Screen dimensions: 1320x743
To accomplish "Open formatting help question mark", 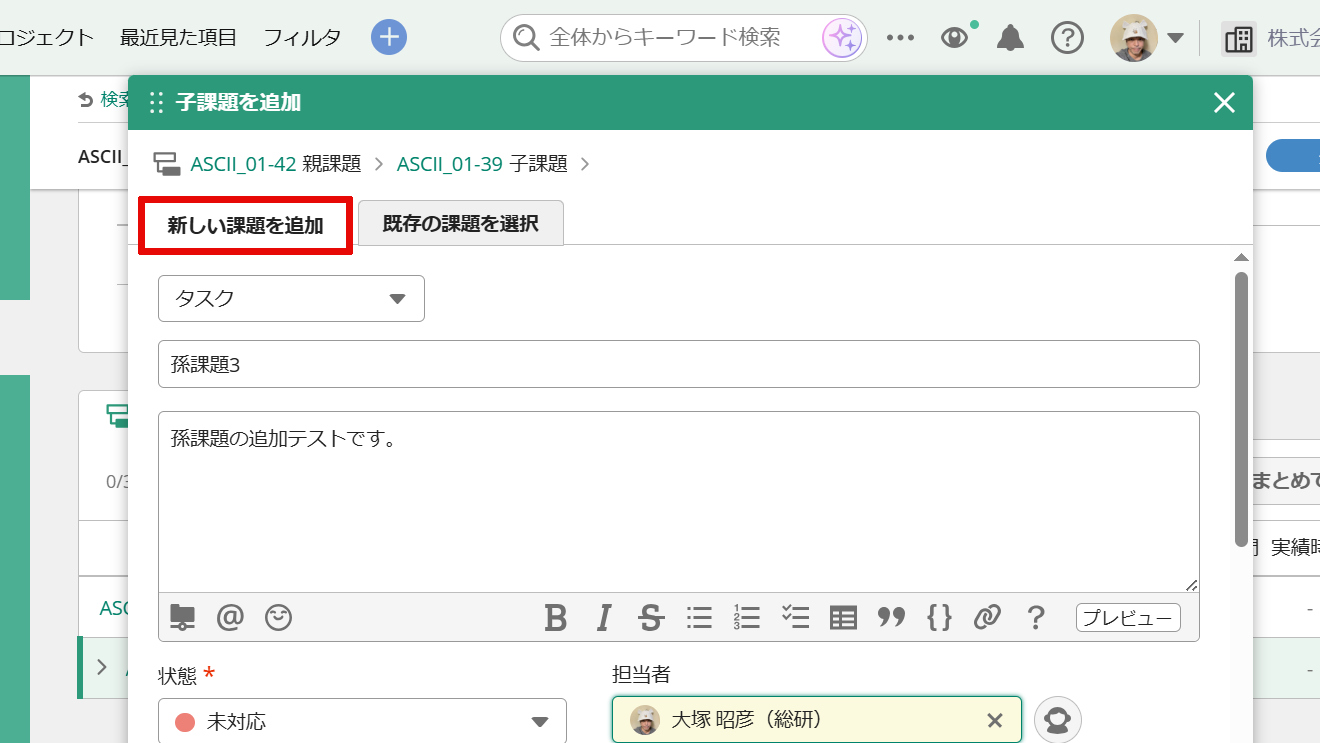I will (1036, 618).
